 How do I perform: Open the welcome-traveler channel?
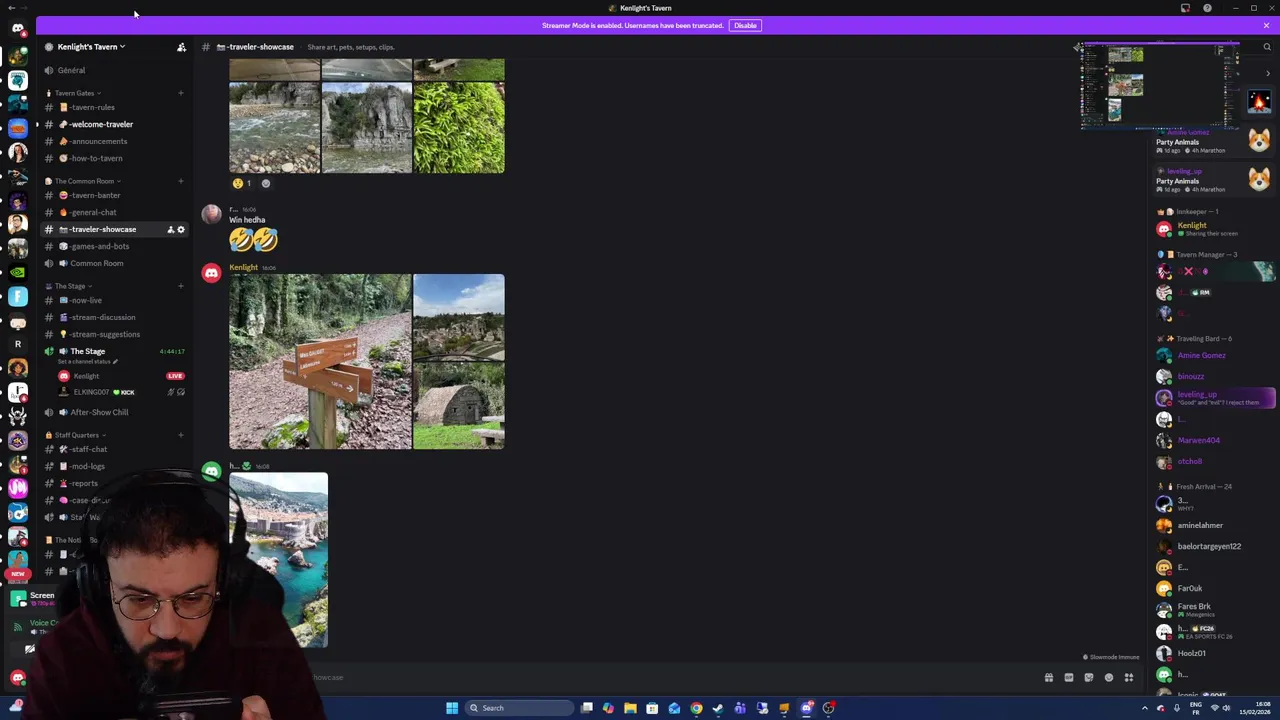pyautogui.click(x=113, y=124)
